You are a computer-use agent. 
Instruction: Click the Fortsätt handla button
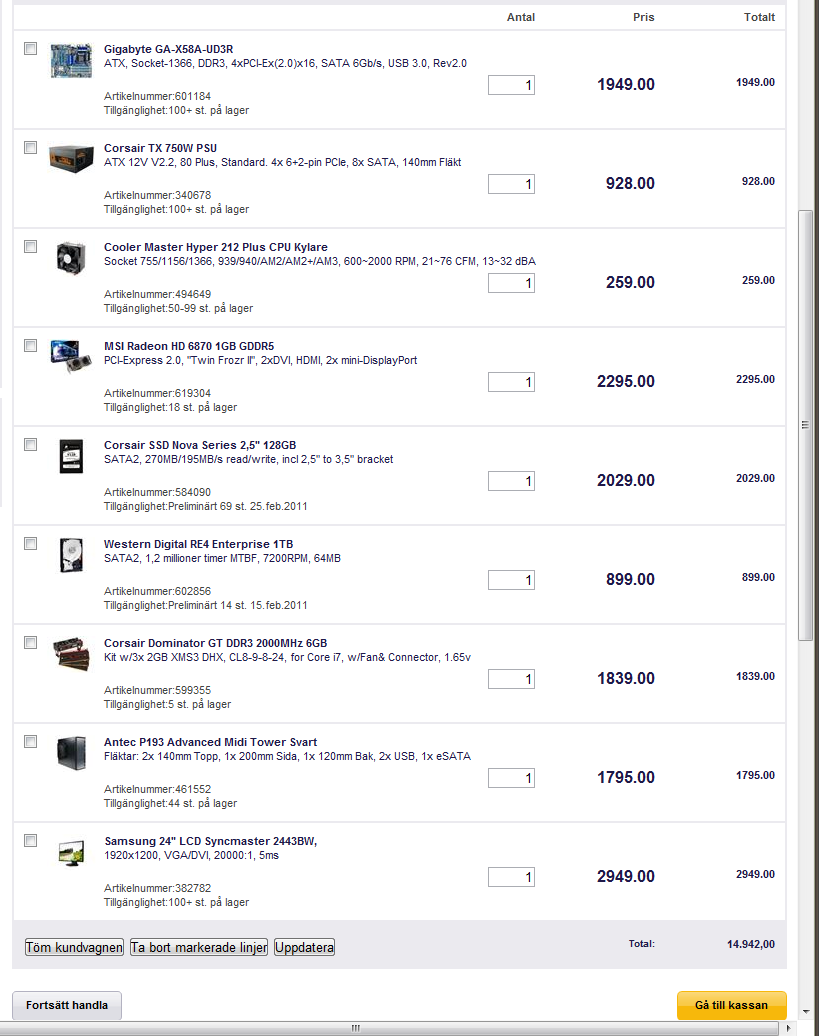coord(66,1005)
